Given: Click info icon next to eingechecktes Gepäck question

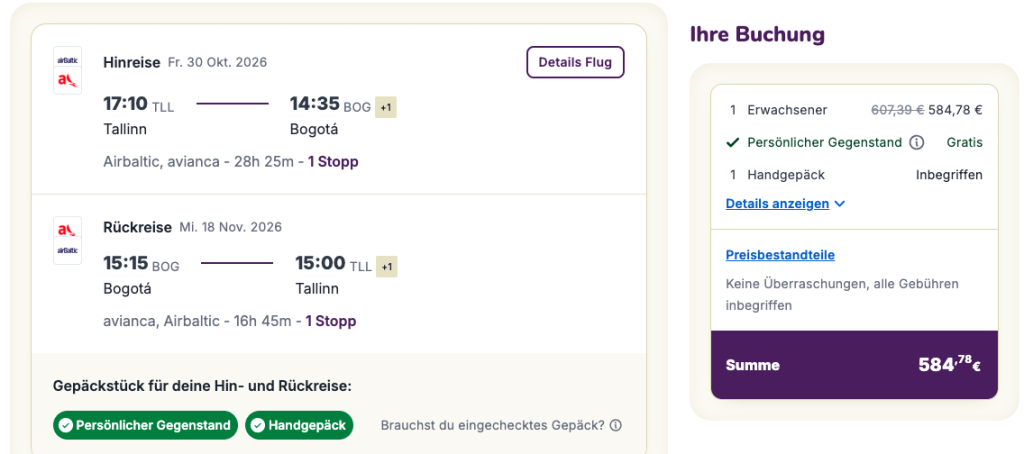Looking at the screenshot, I should click(x=616, y=425).
